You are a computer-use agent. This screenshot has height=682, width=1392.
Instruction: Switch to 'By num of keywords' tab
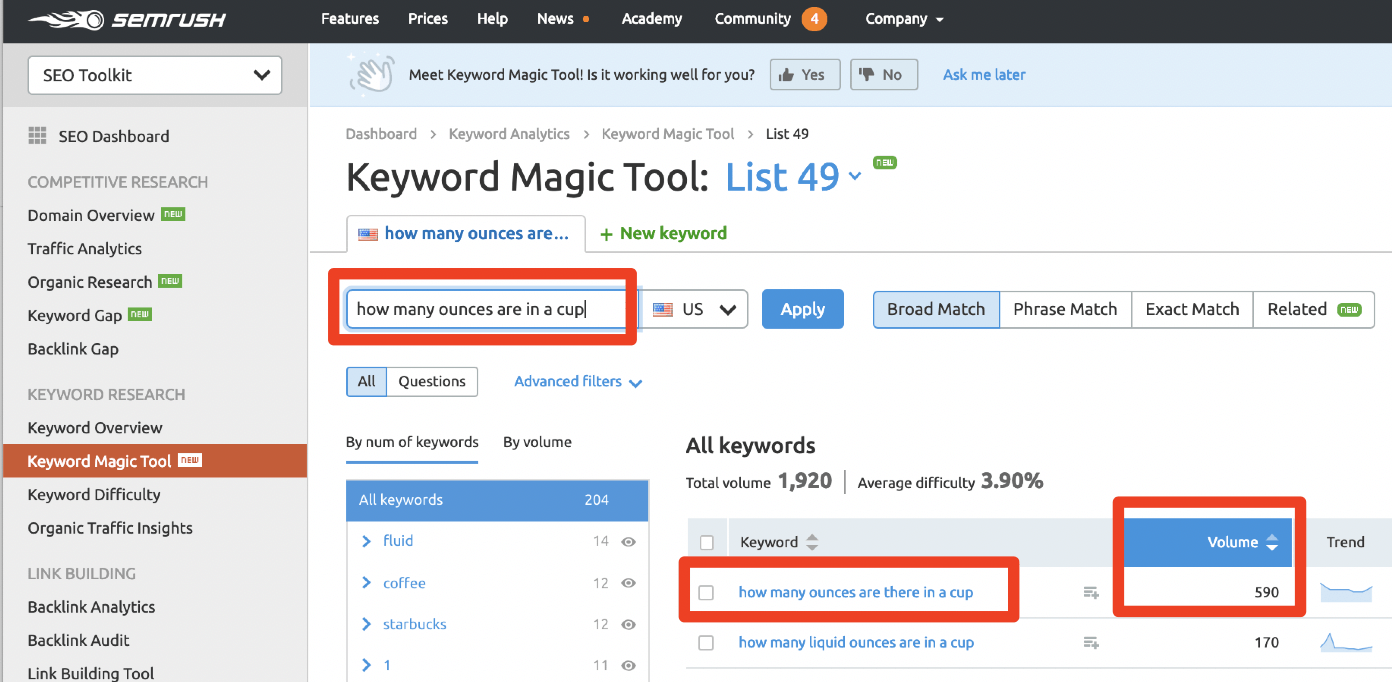[412, 442]
